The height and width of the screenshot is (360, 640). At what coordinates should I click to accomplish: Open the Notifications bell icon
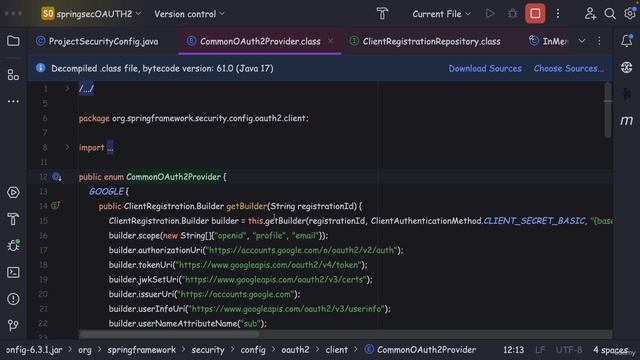point(627,40)
